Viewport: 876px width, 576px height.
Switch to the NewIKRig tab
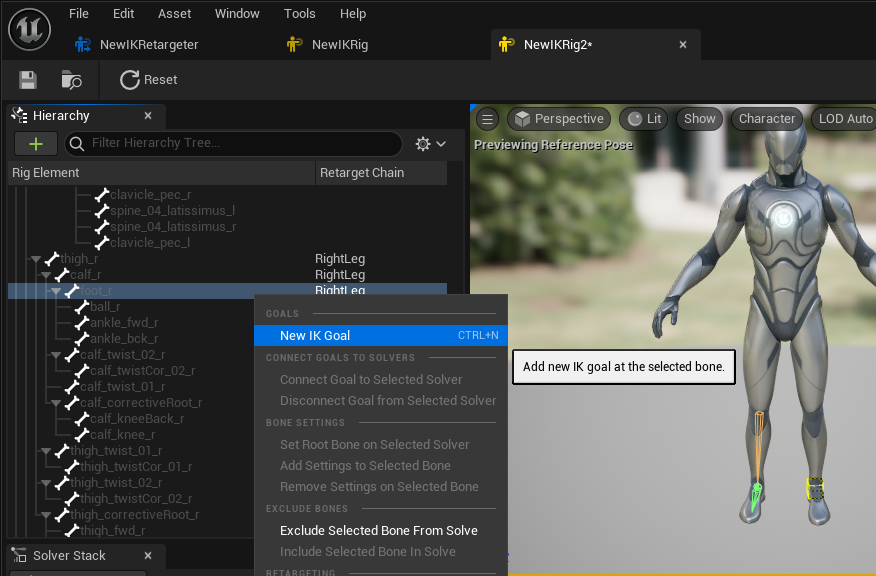(x=327, y=45)
